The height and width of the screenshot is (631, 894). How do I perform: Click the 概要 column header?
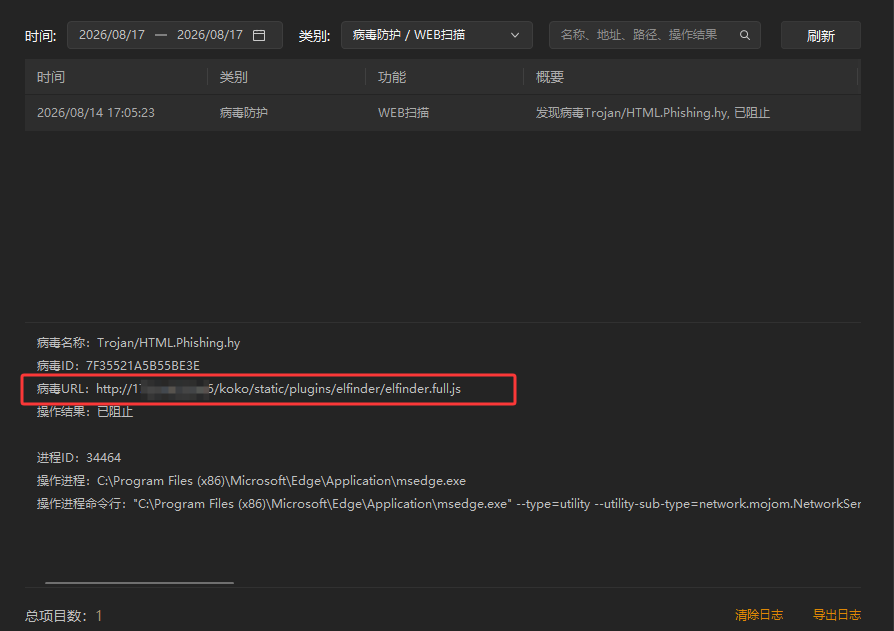[550, 77]
